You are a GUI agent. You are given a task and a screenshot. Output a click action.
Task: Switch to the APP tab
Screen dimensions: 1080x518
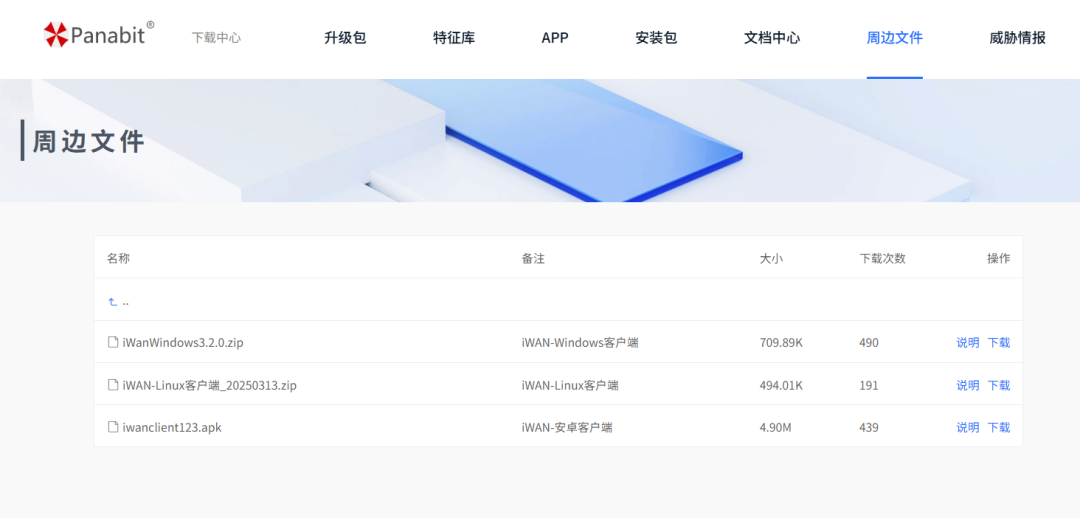tap(555, 38)
